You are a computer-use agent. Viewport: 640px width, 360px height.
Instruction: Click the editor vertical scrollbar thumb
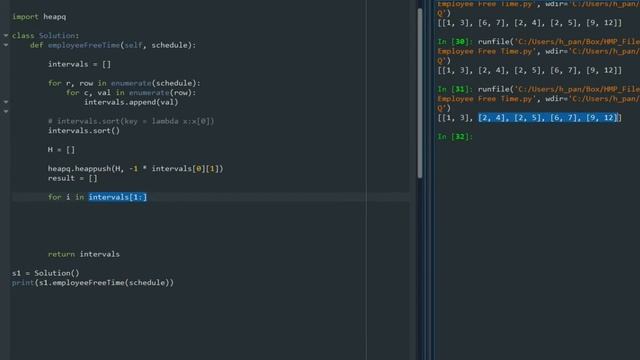coord(420,93)
